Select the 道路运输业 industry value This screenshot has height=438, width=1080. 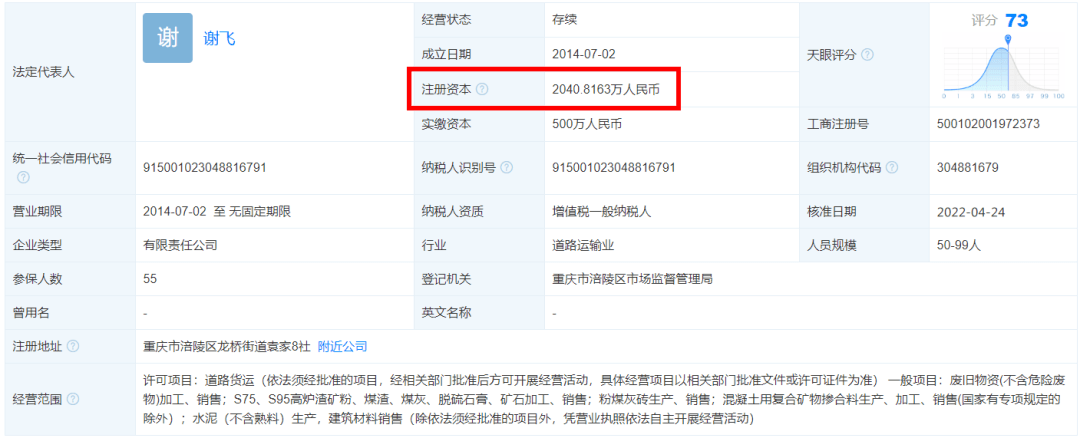coord(583,244)
